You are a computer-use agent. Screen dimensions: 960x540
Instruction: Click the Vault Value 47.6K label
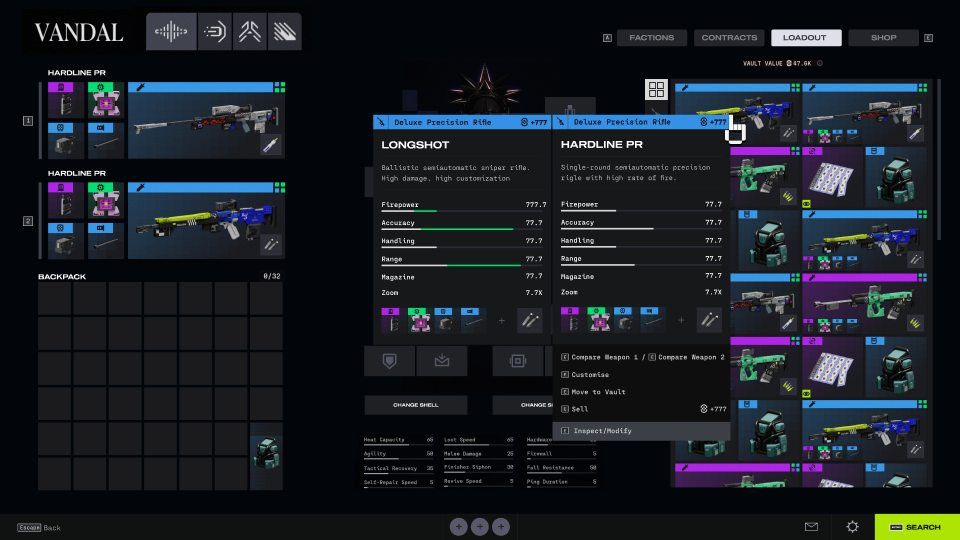click(777, 63)
